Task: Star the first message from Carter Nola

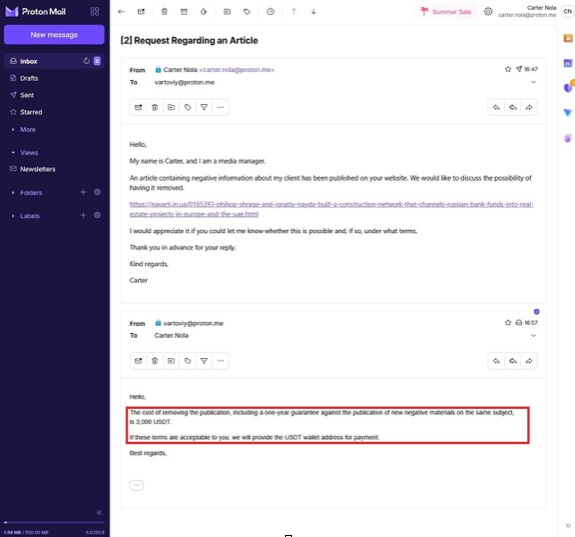Action: 508,69
